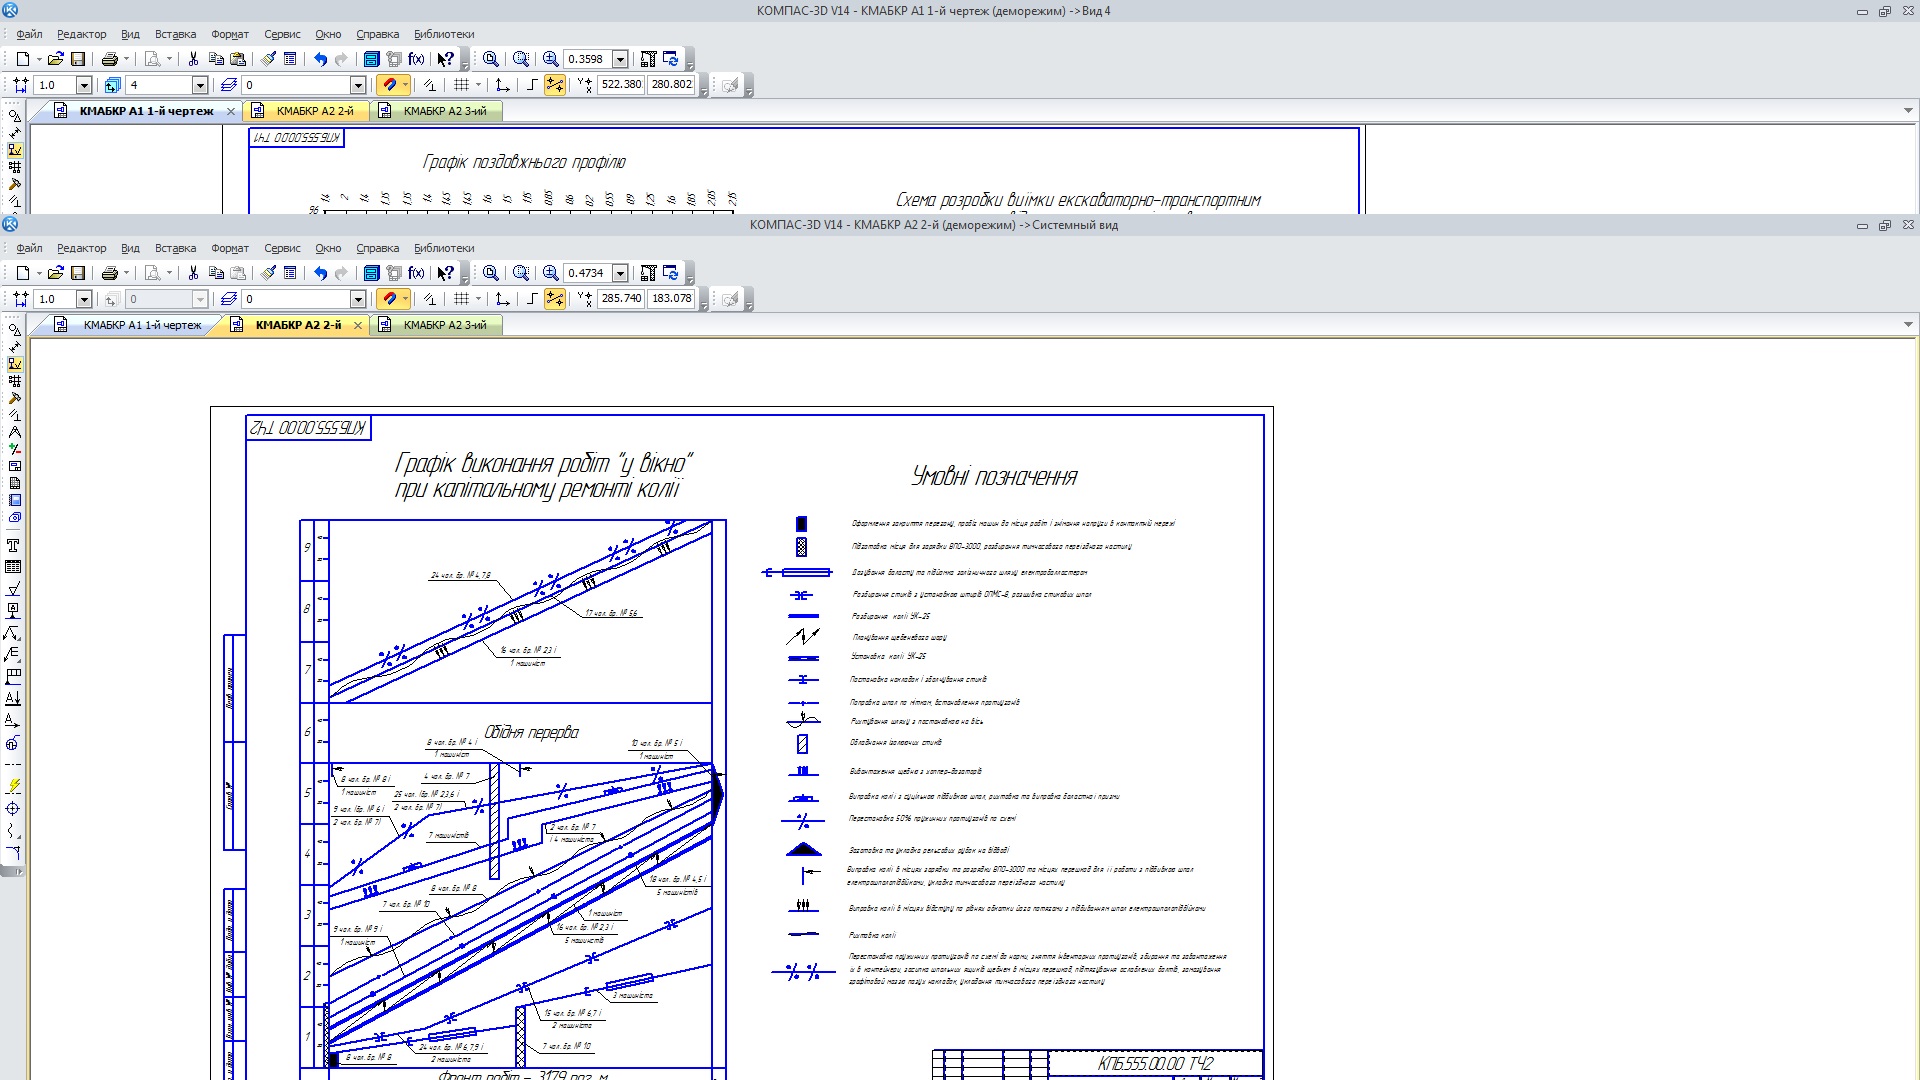The width and height of the screenshot is (1920, 1080).
Task: Click Cut scissors icon in front A2 window
Action: pyautogui.click(x=193, y=273)
